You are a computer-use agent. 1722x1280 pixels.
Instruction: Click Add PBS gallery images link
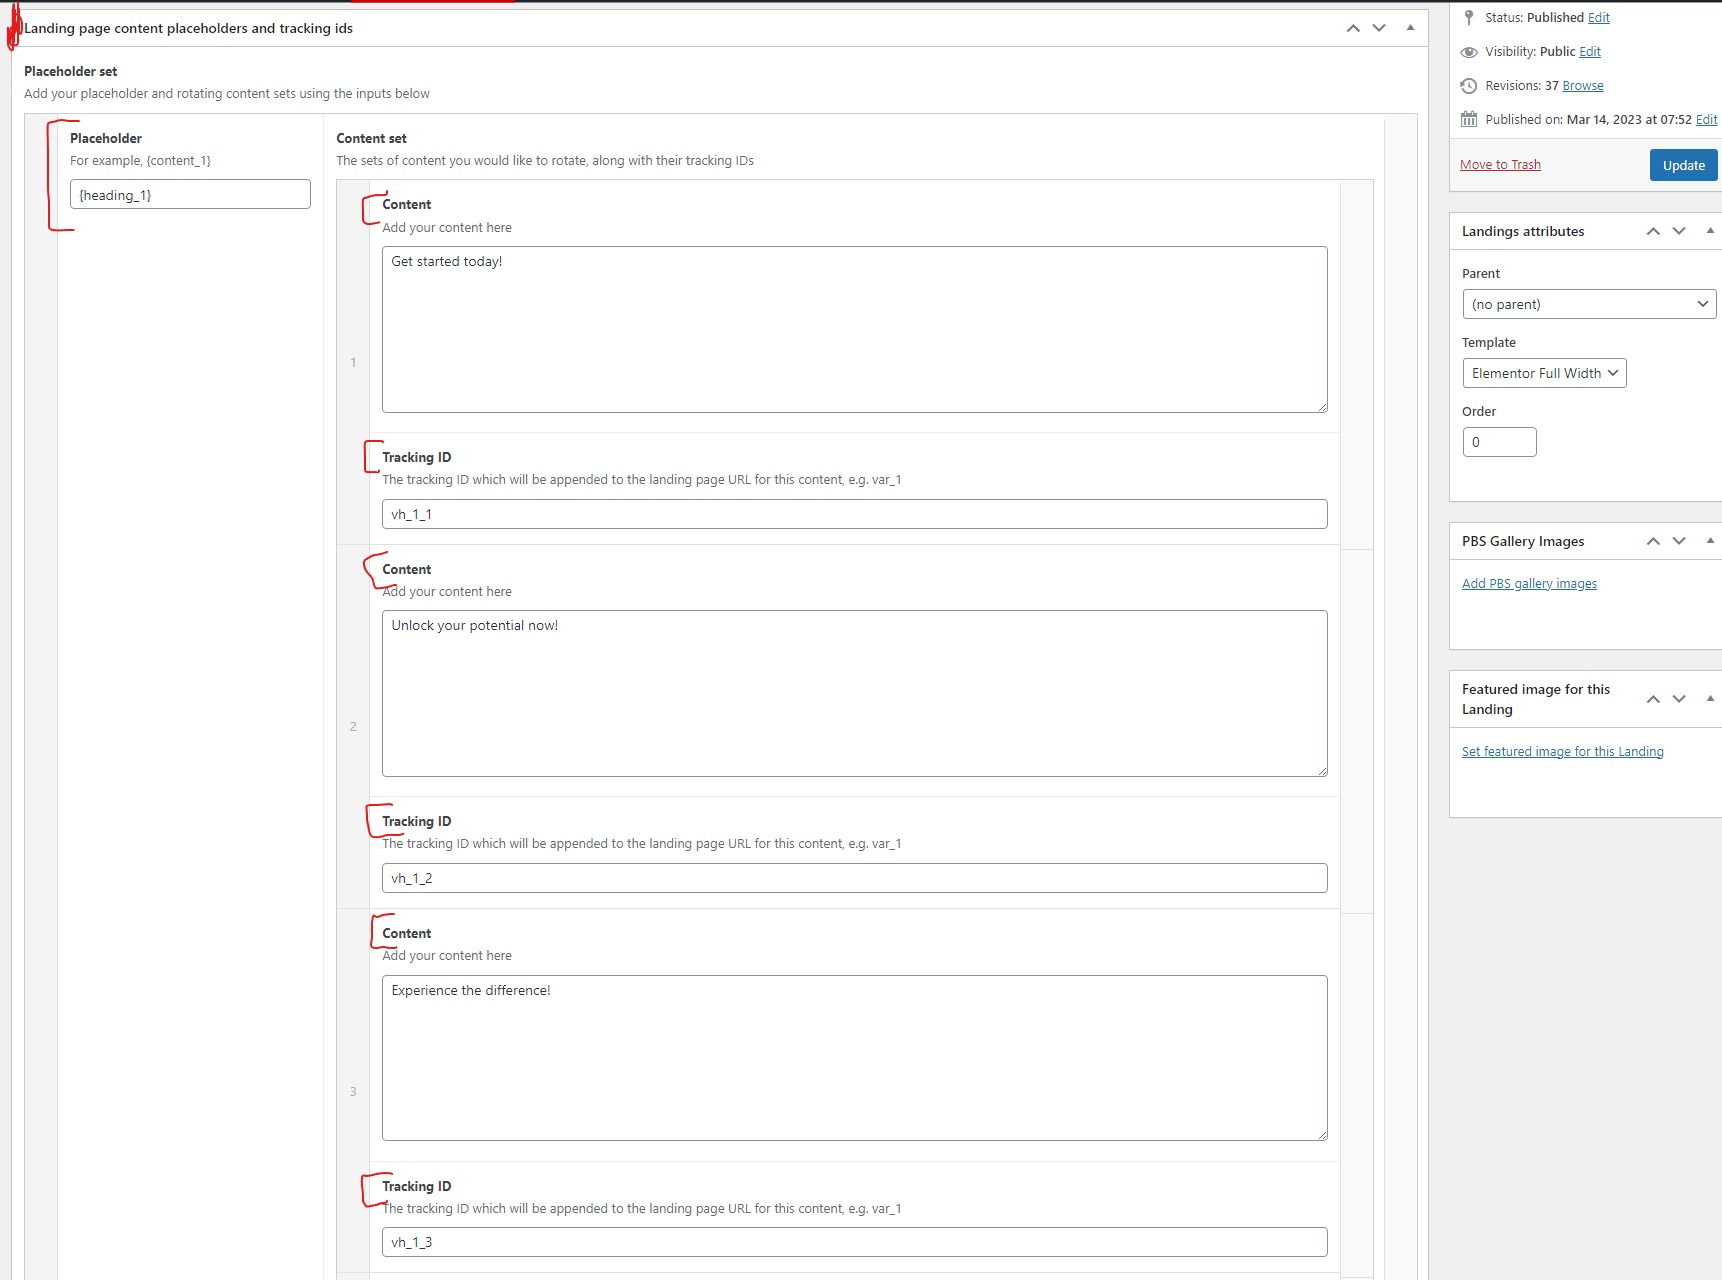coord(1529,584)
